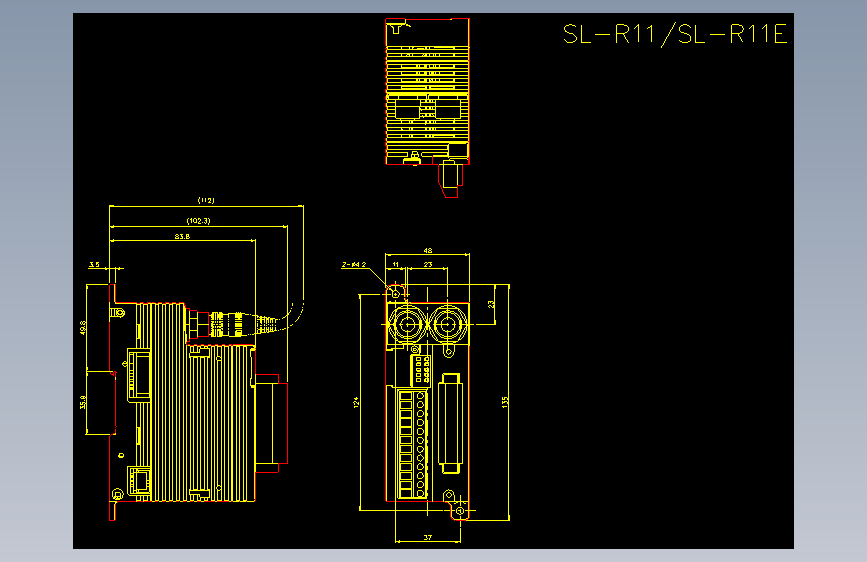Viewport: 867px width, 562px height.
Task: Click the 11 dimension label
Action: click(x=396, y=264)
